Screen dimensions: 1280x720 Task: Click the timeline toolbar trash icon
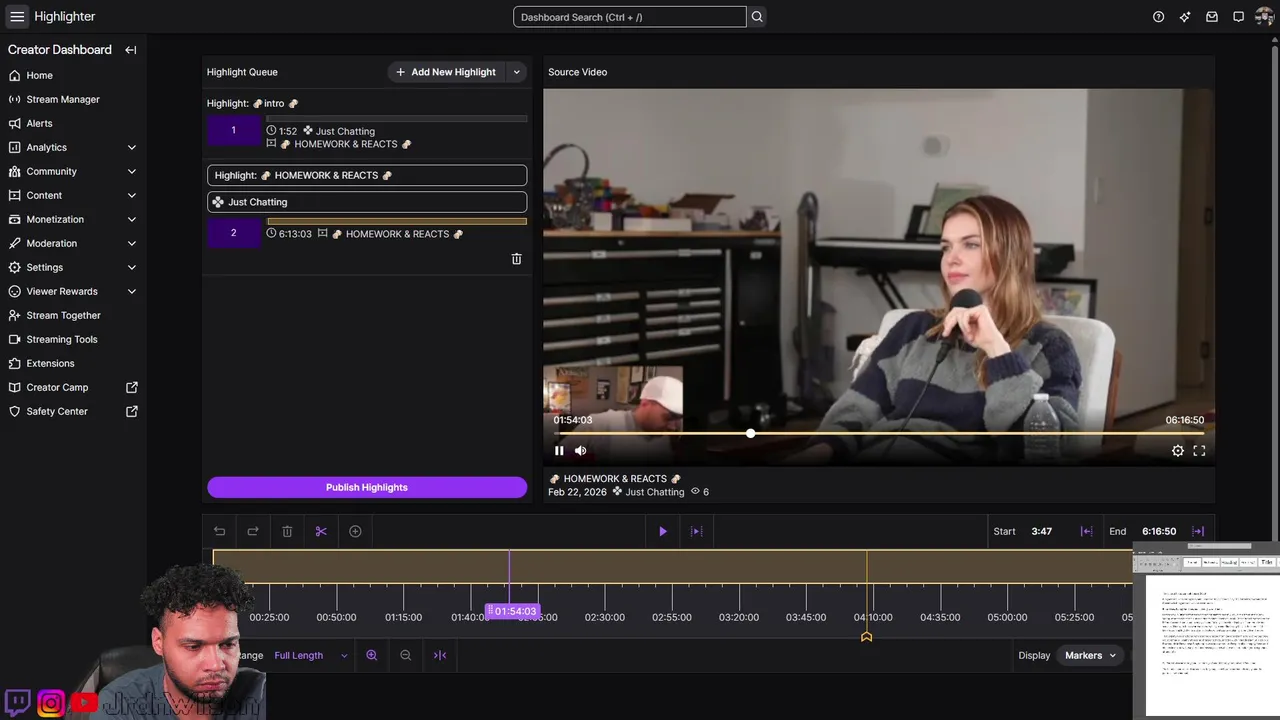coord(287,531)
